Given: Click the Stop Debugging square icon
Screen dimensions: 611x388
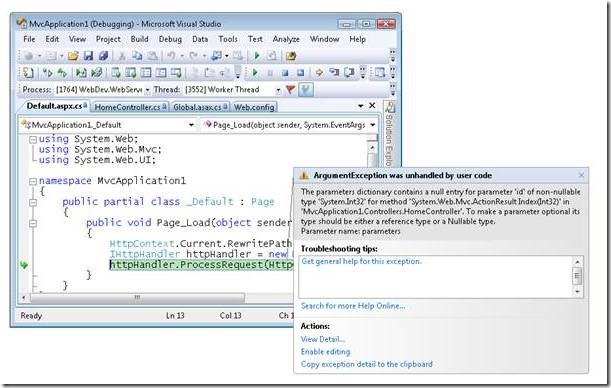Looking at the screenshot, I should (x=285, y=72).
